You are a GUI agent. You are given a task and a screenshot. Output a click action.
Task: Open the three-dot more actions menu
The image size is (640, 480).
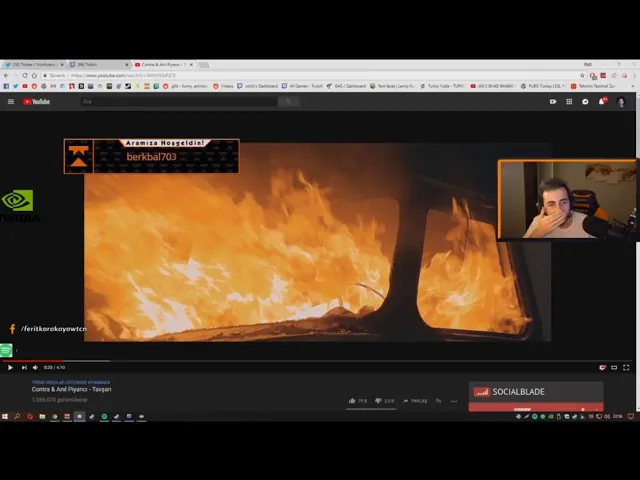point(454,401)
